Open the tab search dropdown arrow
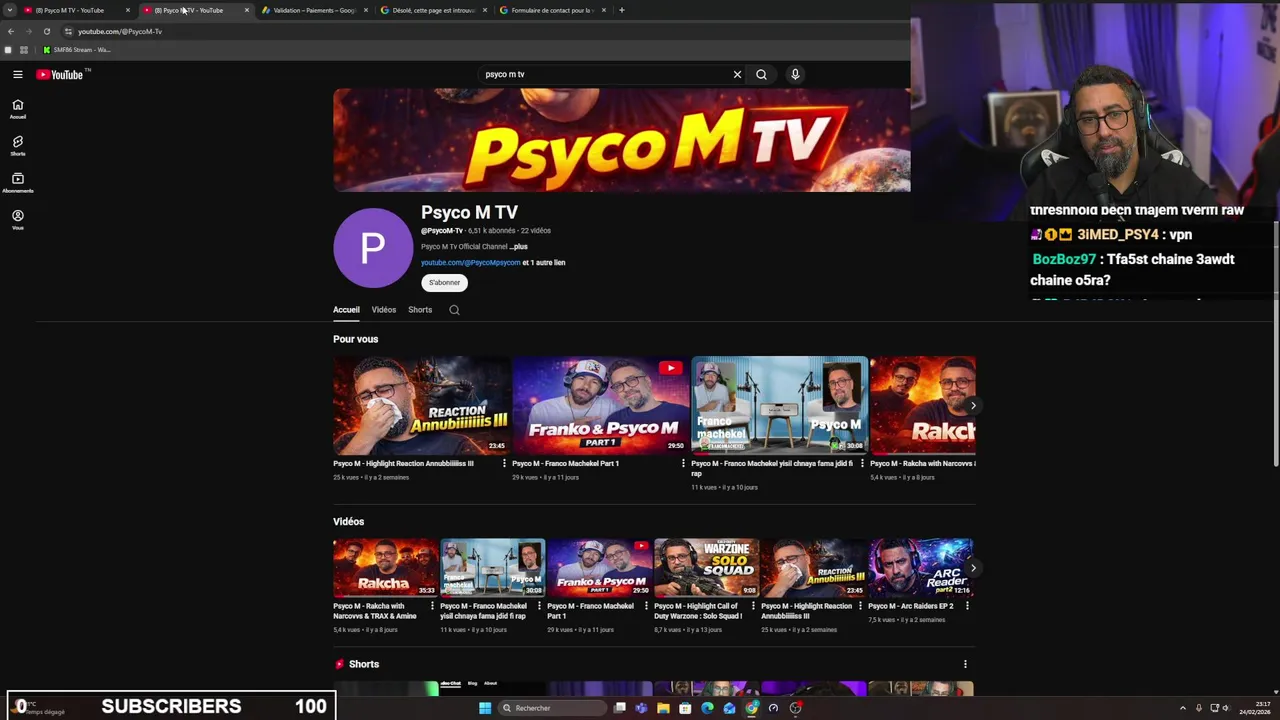 coord(8,10)
